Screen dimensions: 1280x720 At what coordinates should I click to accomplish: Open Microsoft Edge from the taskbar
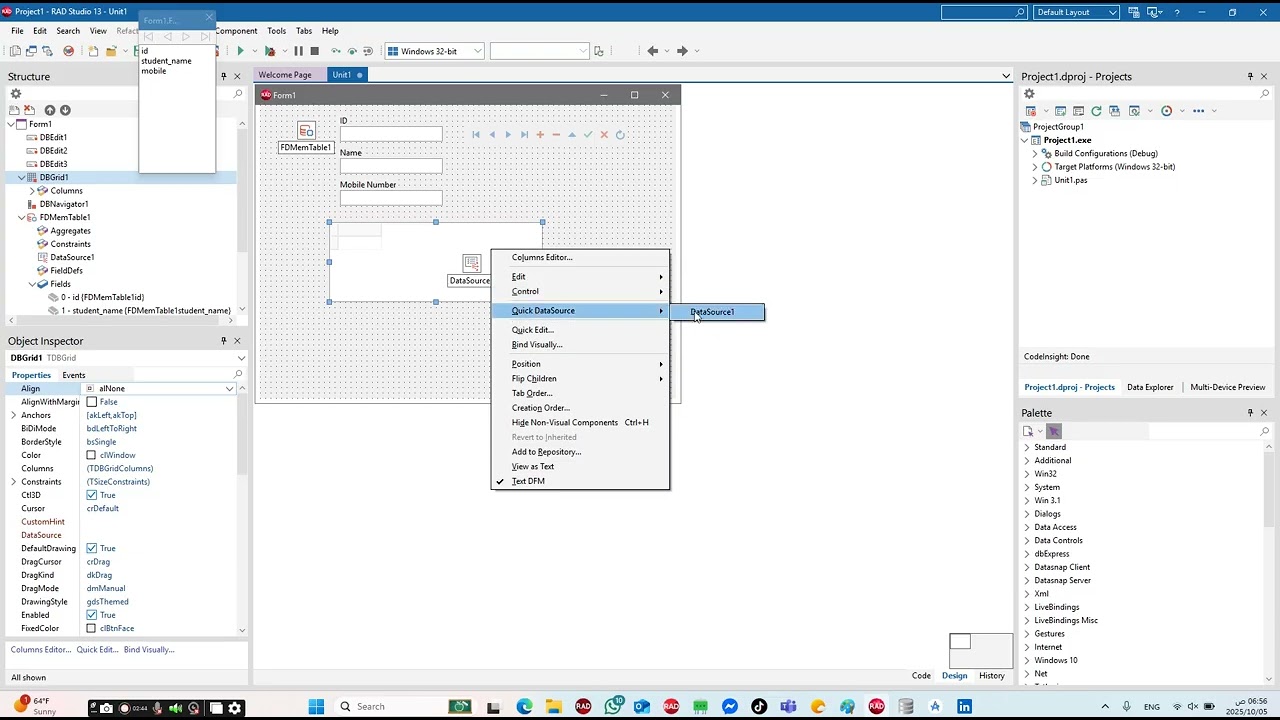pyautogui.click(x=524, y=707)
